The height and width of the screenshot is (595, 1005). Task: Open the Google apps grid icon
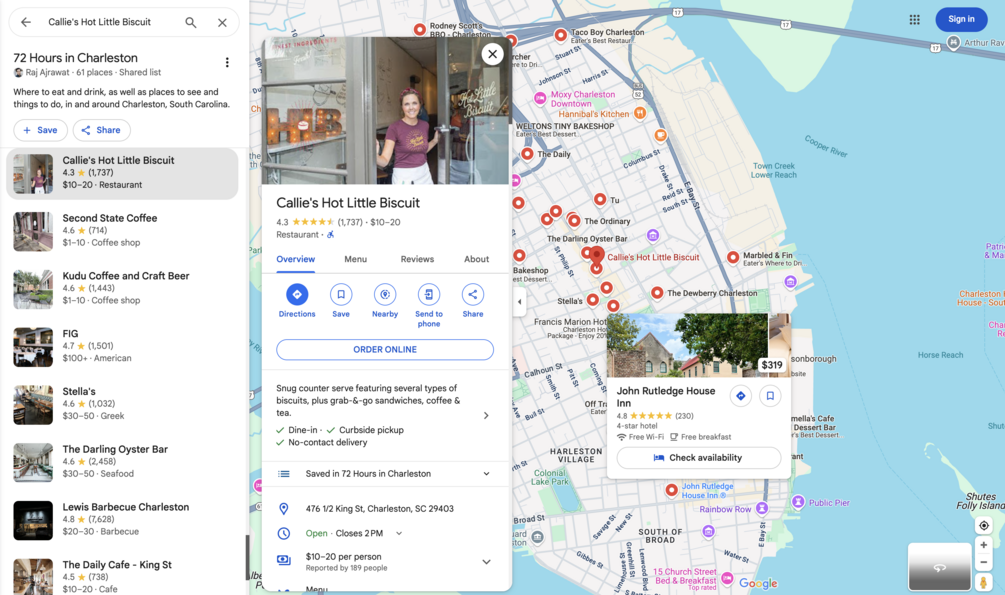(x=915, y=19)
